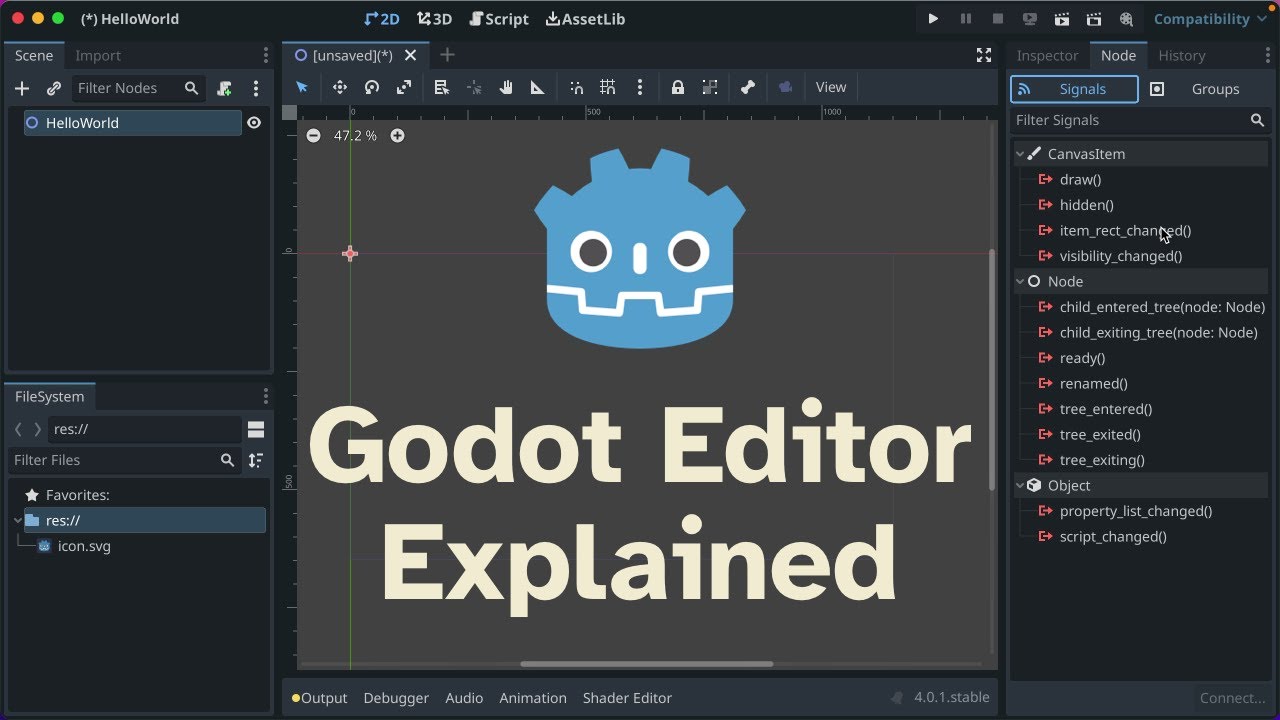This screenshot has width=1280, height=720.
Task: Open skeleton bone options
Action: point(748,88)
